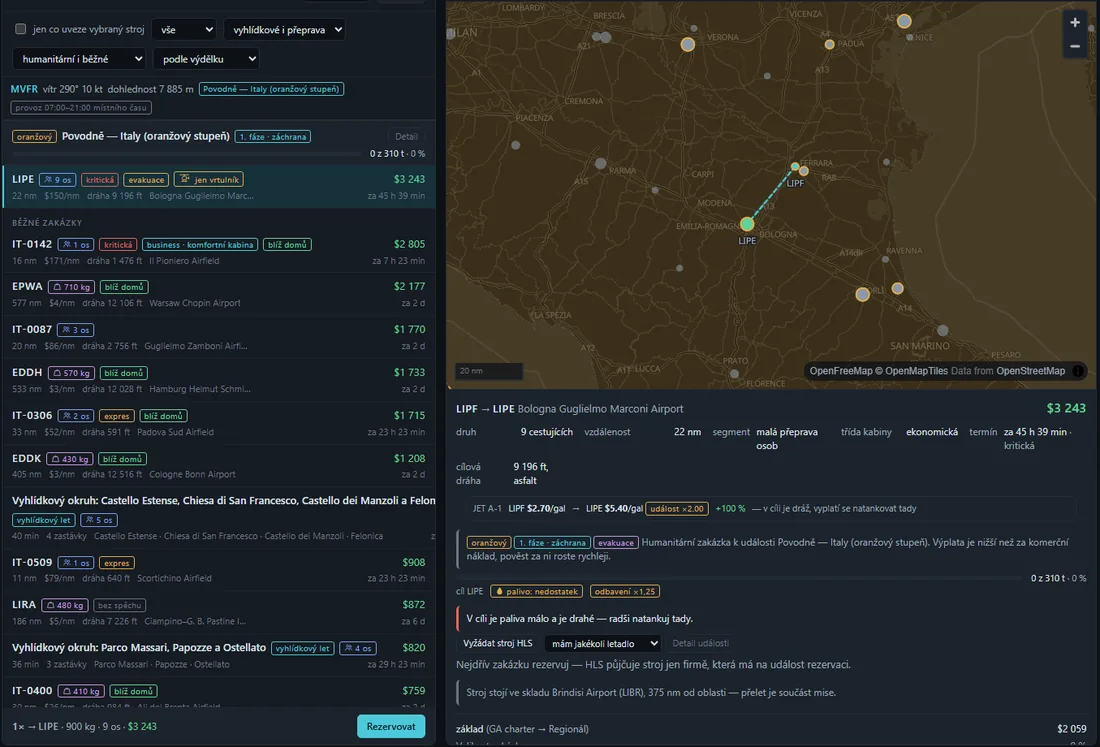The image size is (1100, 747).
Task: Click the passengers icon in the '4 os' badge
Action: click(349, 648)
